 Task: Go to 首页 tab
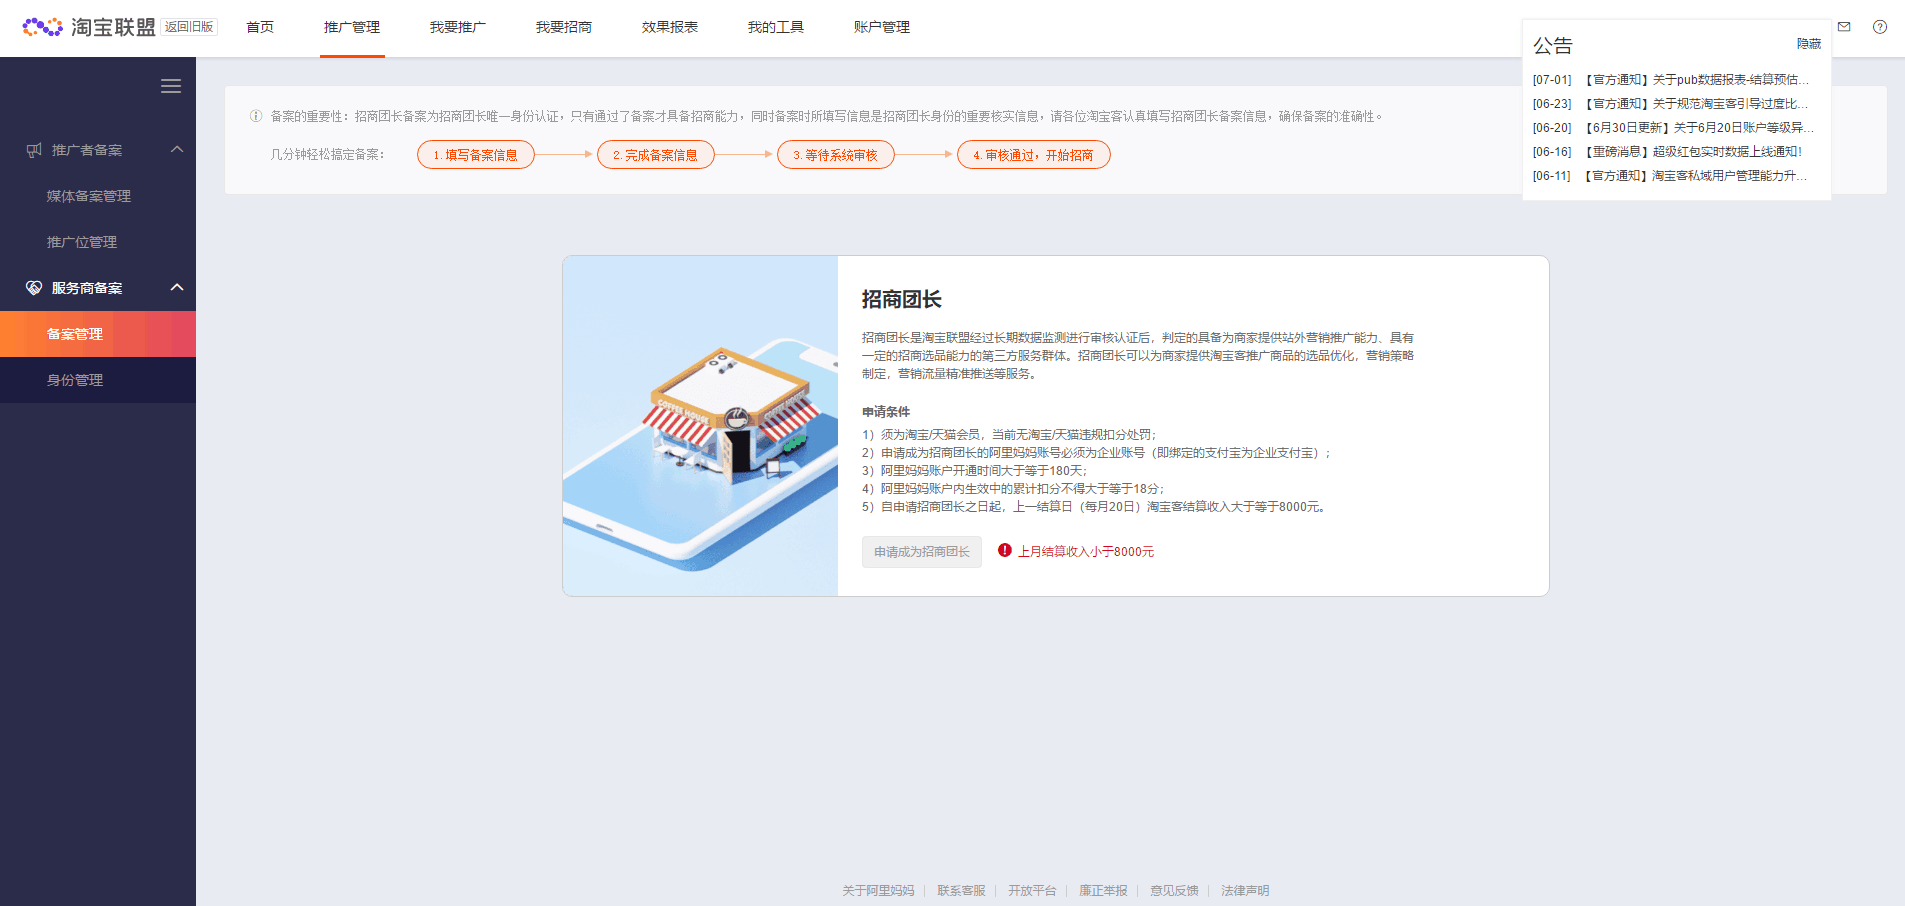tap(260, 27)
